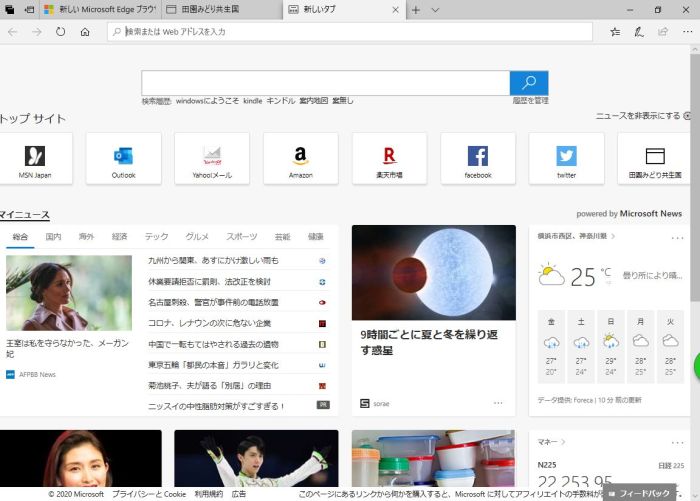
Task: Open the favorites hub star icon
Action: (x=615, y=32)
